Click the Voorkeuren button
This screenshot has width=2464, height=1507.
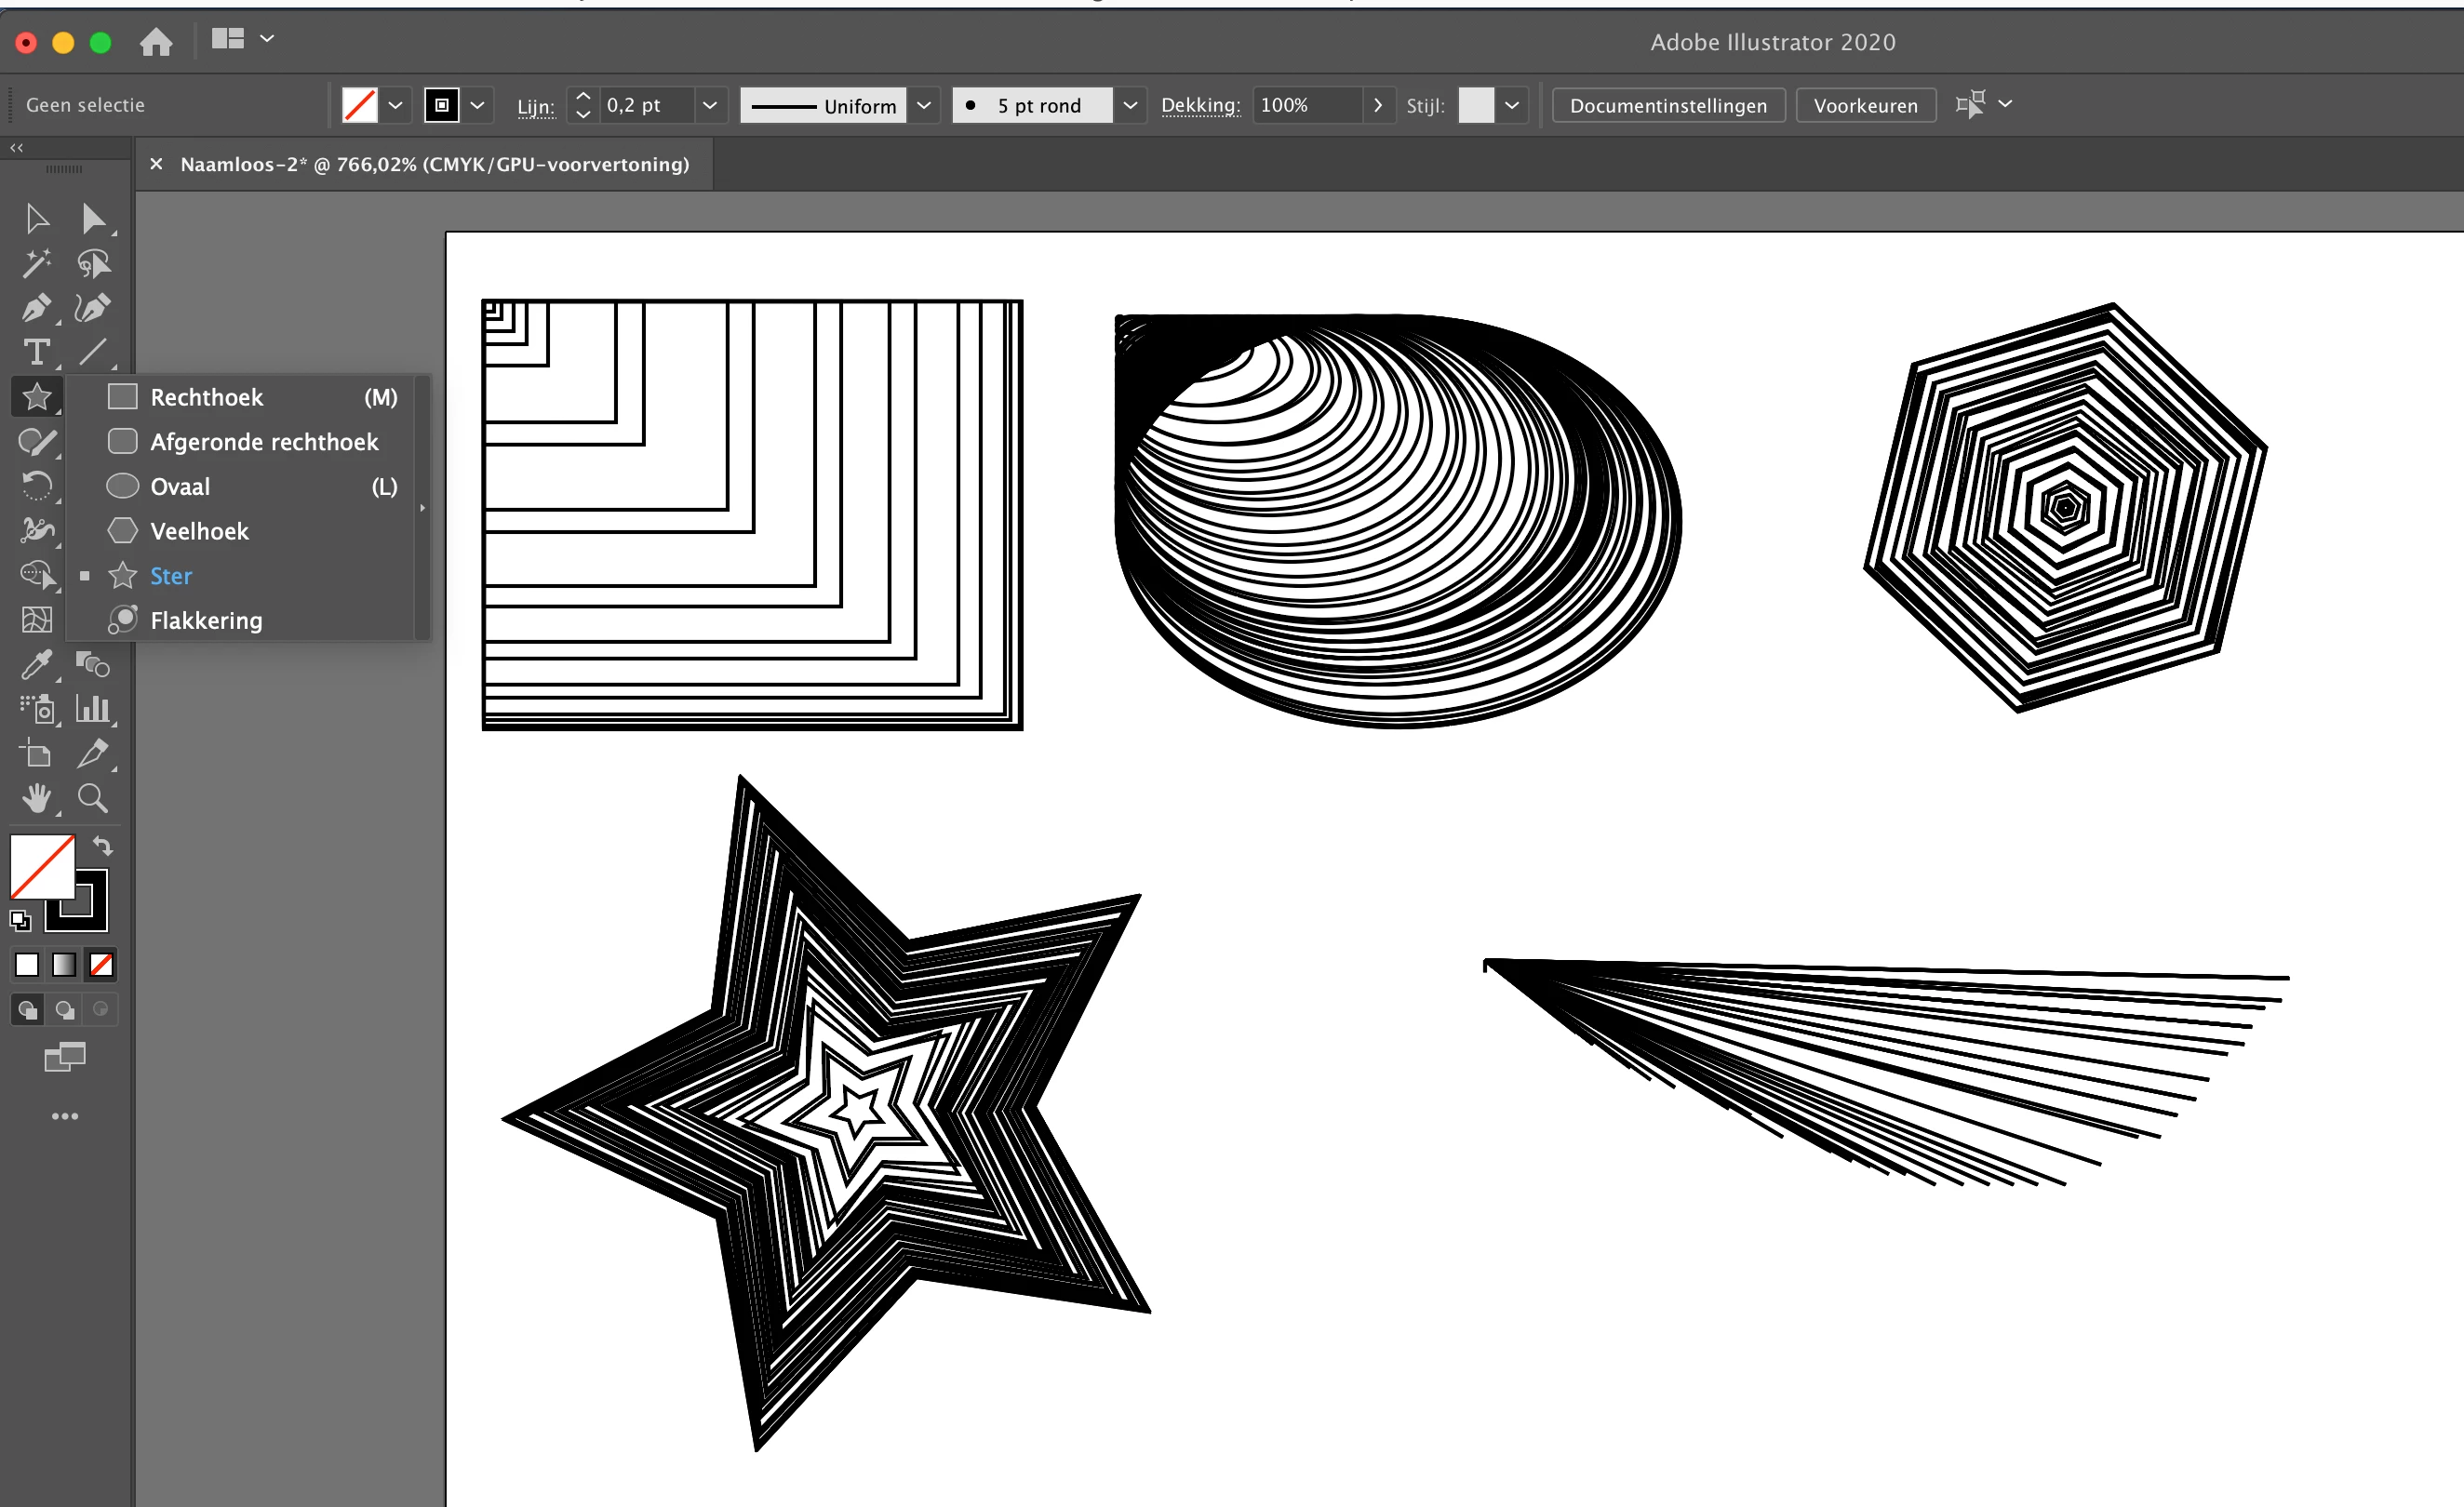click(1865, 105)
